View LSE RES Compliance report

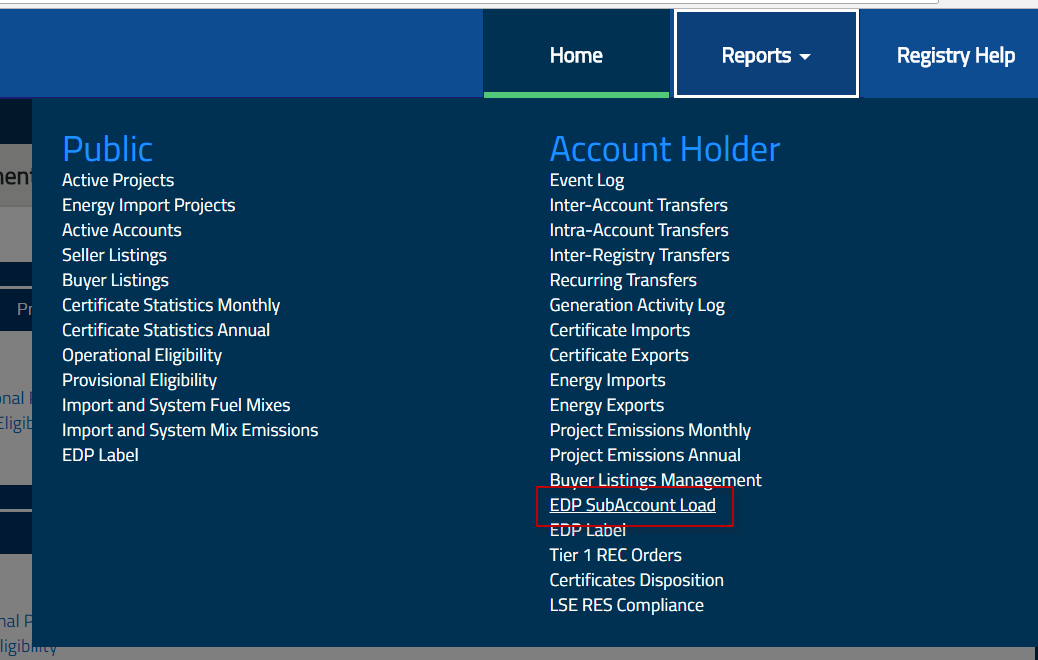(x=626, y=605)
